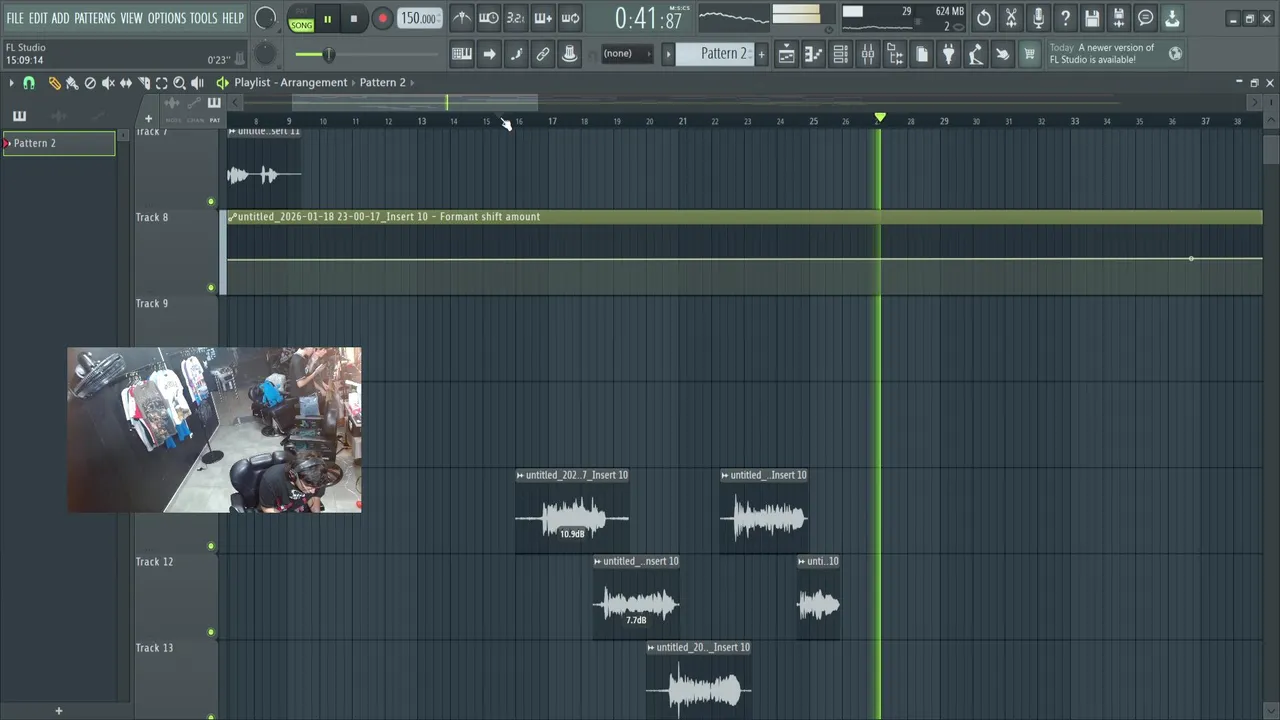The width and height of the screenshot is (1280, 720).
Task: Open the Piano roll view icon
Action: point(814,54)
